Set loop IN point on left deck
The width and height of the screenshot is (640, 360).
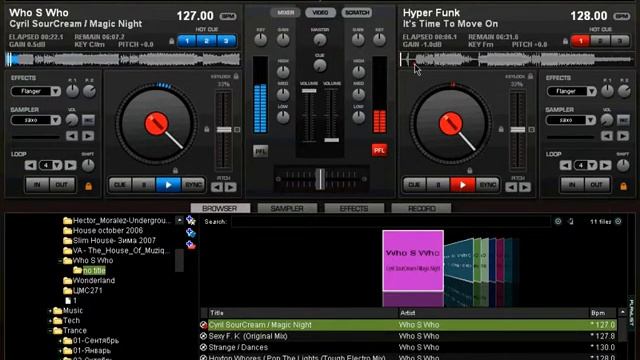pyautogui.click(x=37, y=185)
